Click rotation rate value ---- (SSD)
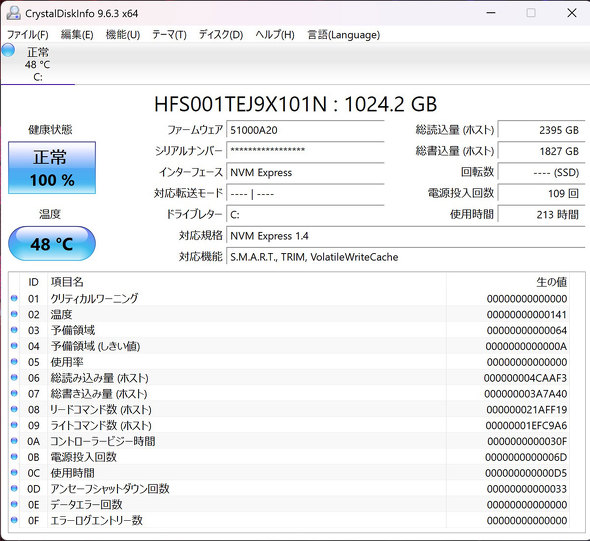The width and height of the screenshot is (590, 541). click(541, 172)
